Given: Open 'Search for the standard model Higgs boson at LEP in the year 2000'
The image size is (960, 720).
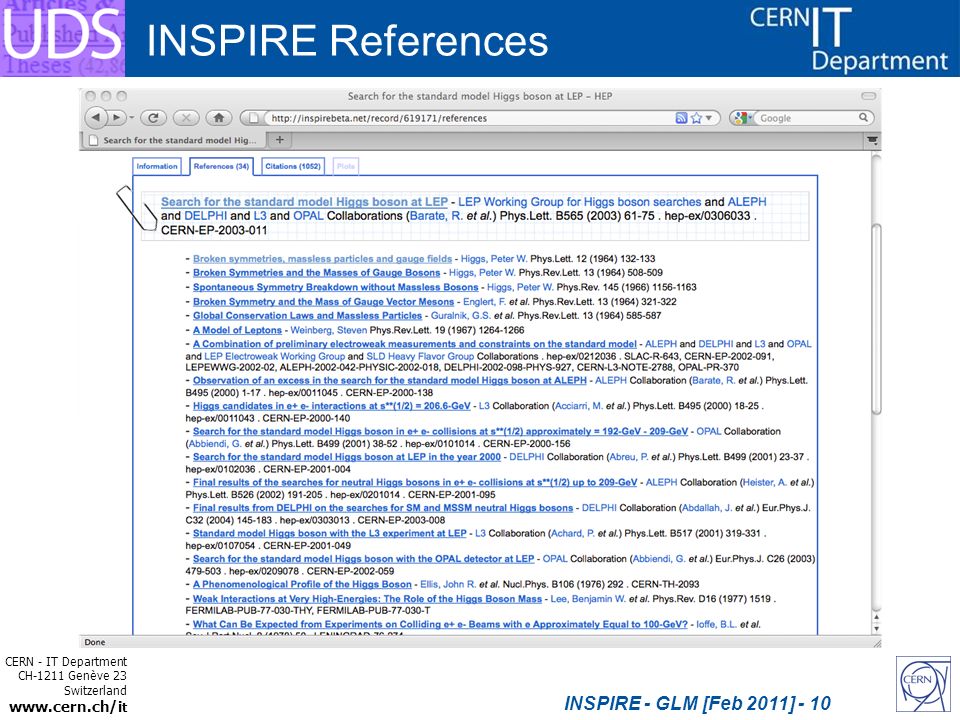Looking at the screenshot, I should tap(347, 456).
